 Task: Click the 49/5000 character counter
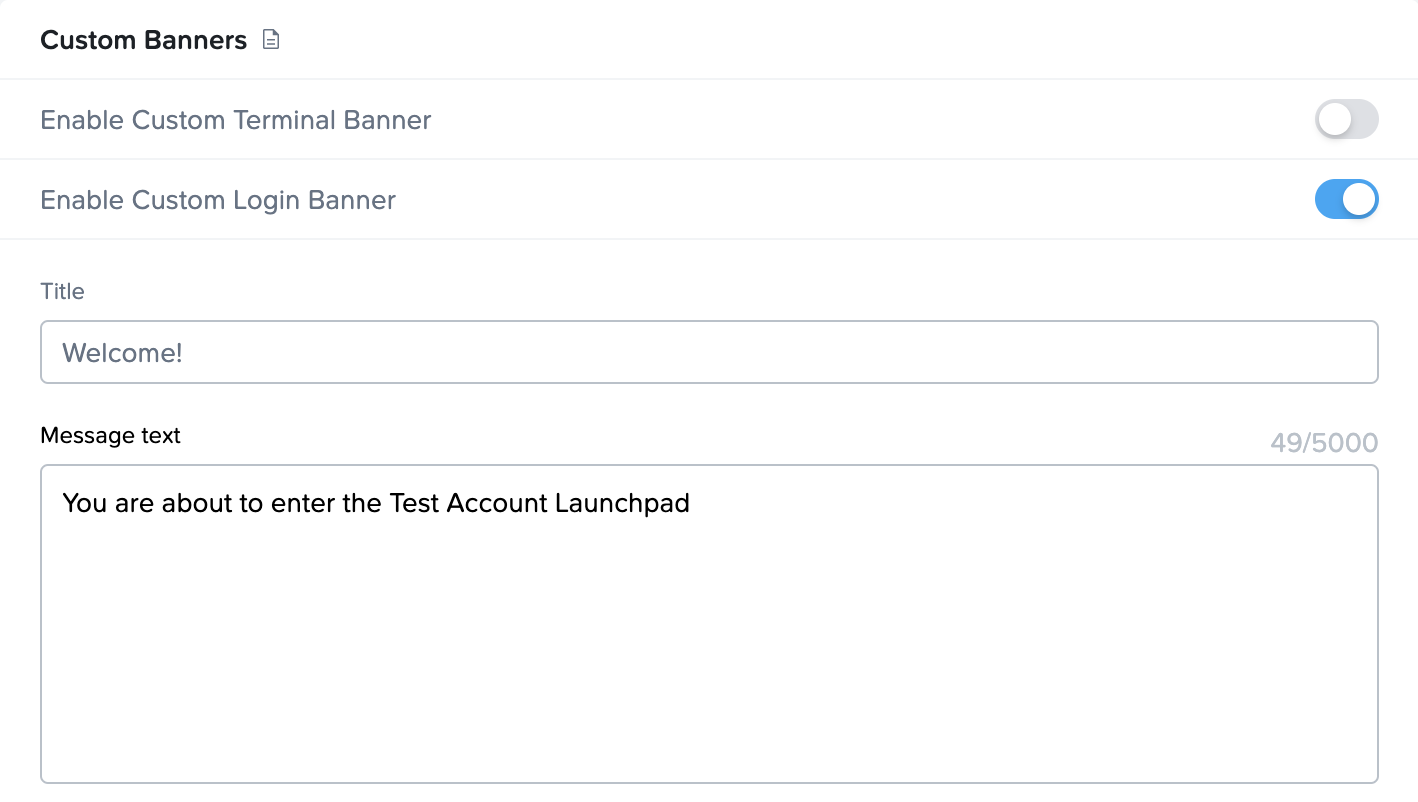pos(1323,442)
